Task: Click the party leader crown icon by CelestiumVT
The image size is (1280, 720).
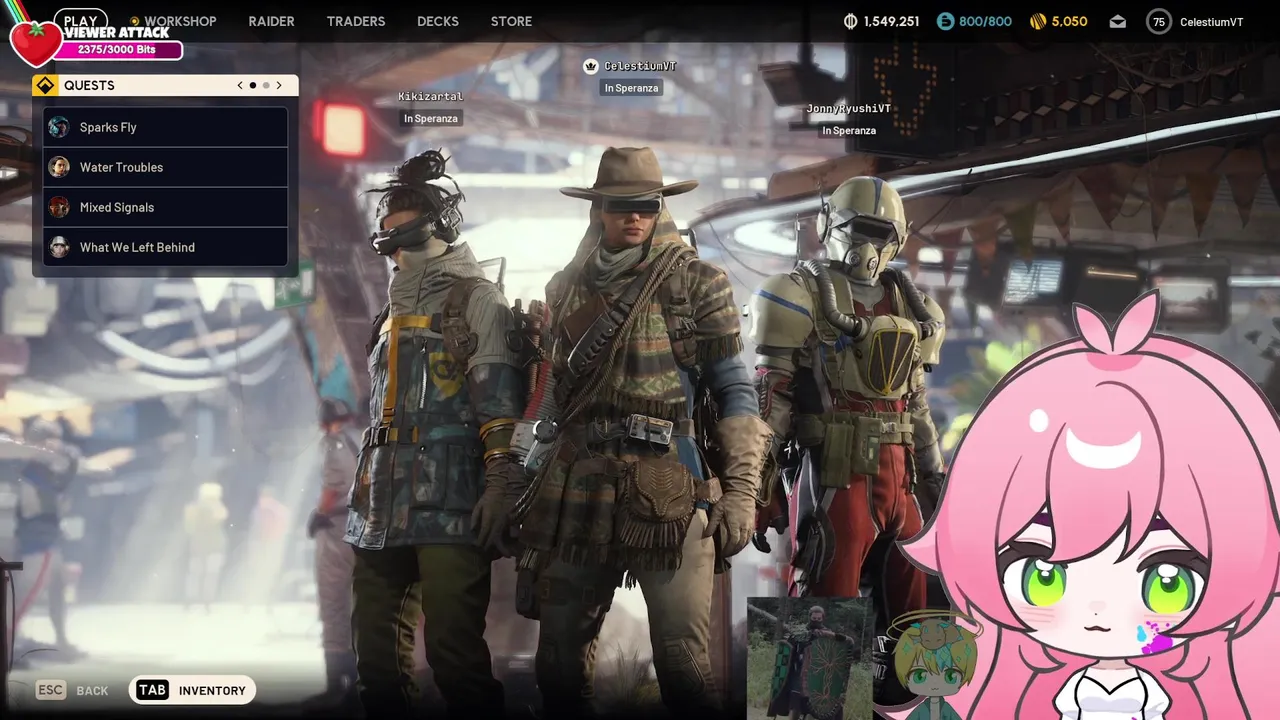Action: tap(591, 66)
